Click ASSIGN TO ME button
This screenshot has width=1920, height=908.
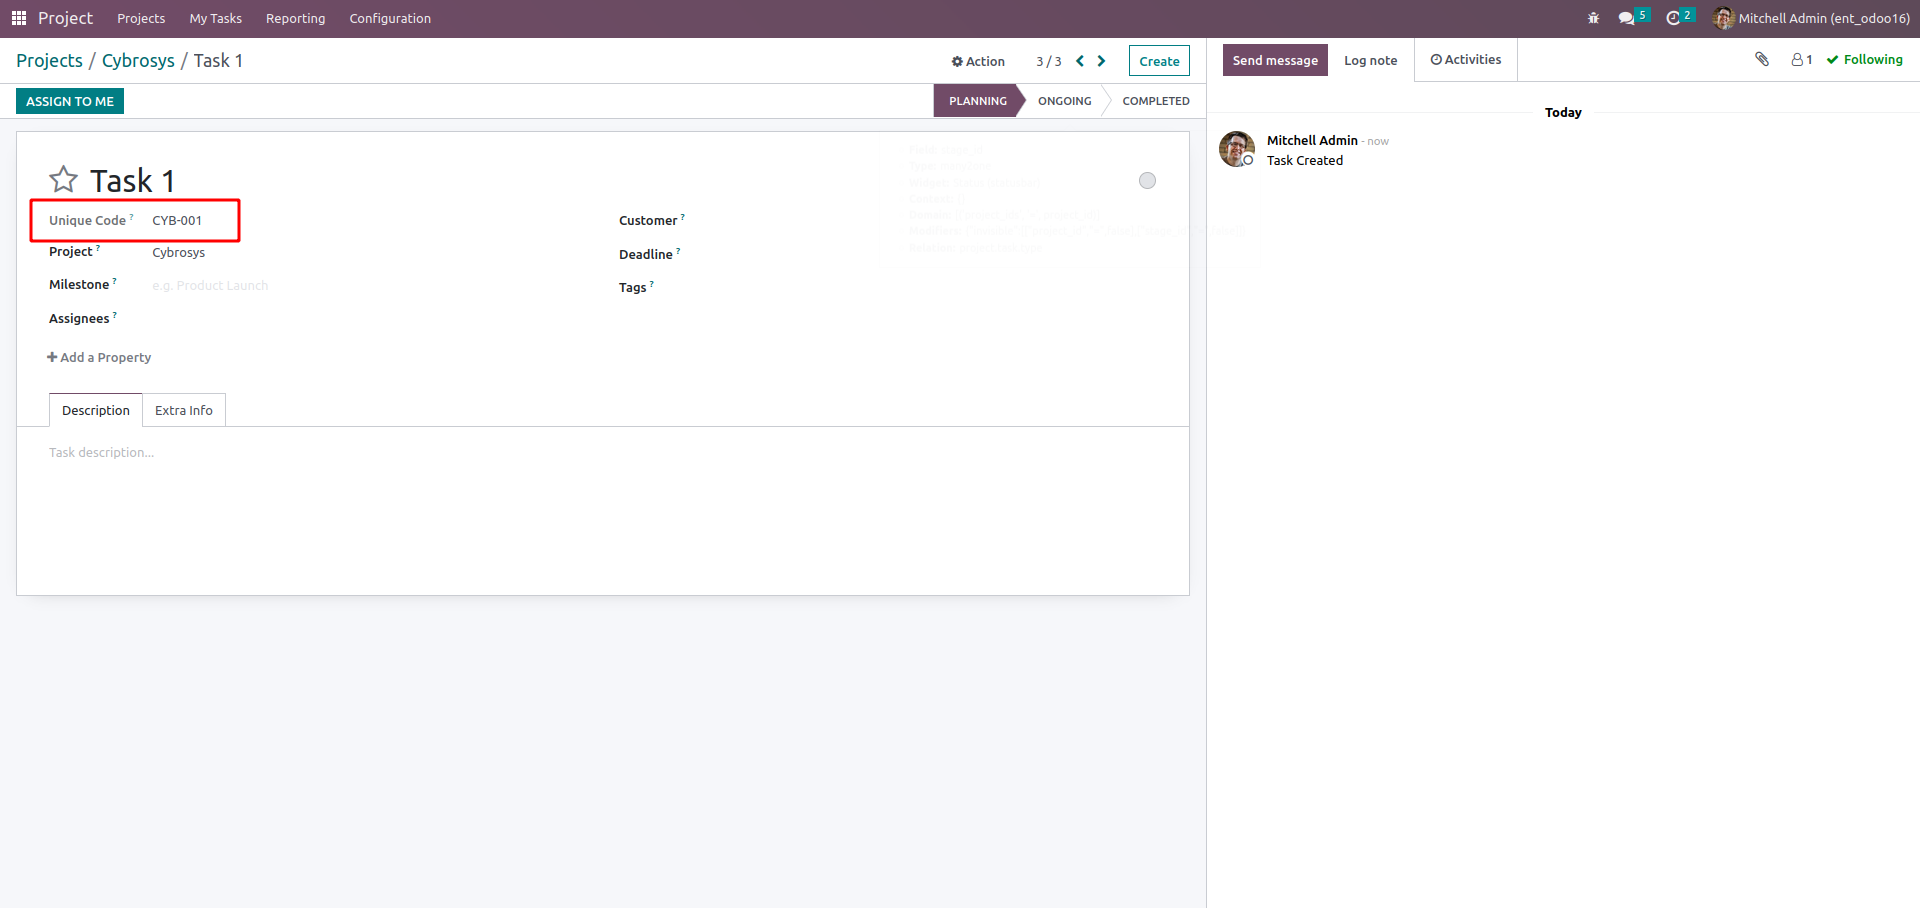[x=70, y=101]
